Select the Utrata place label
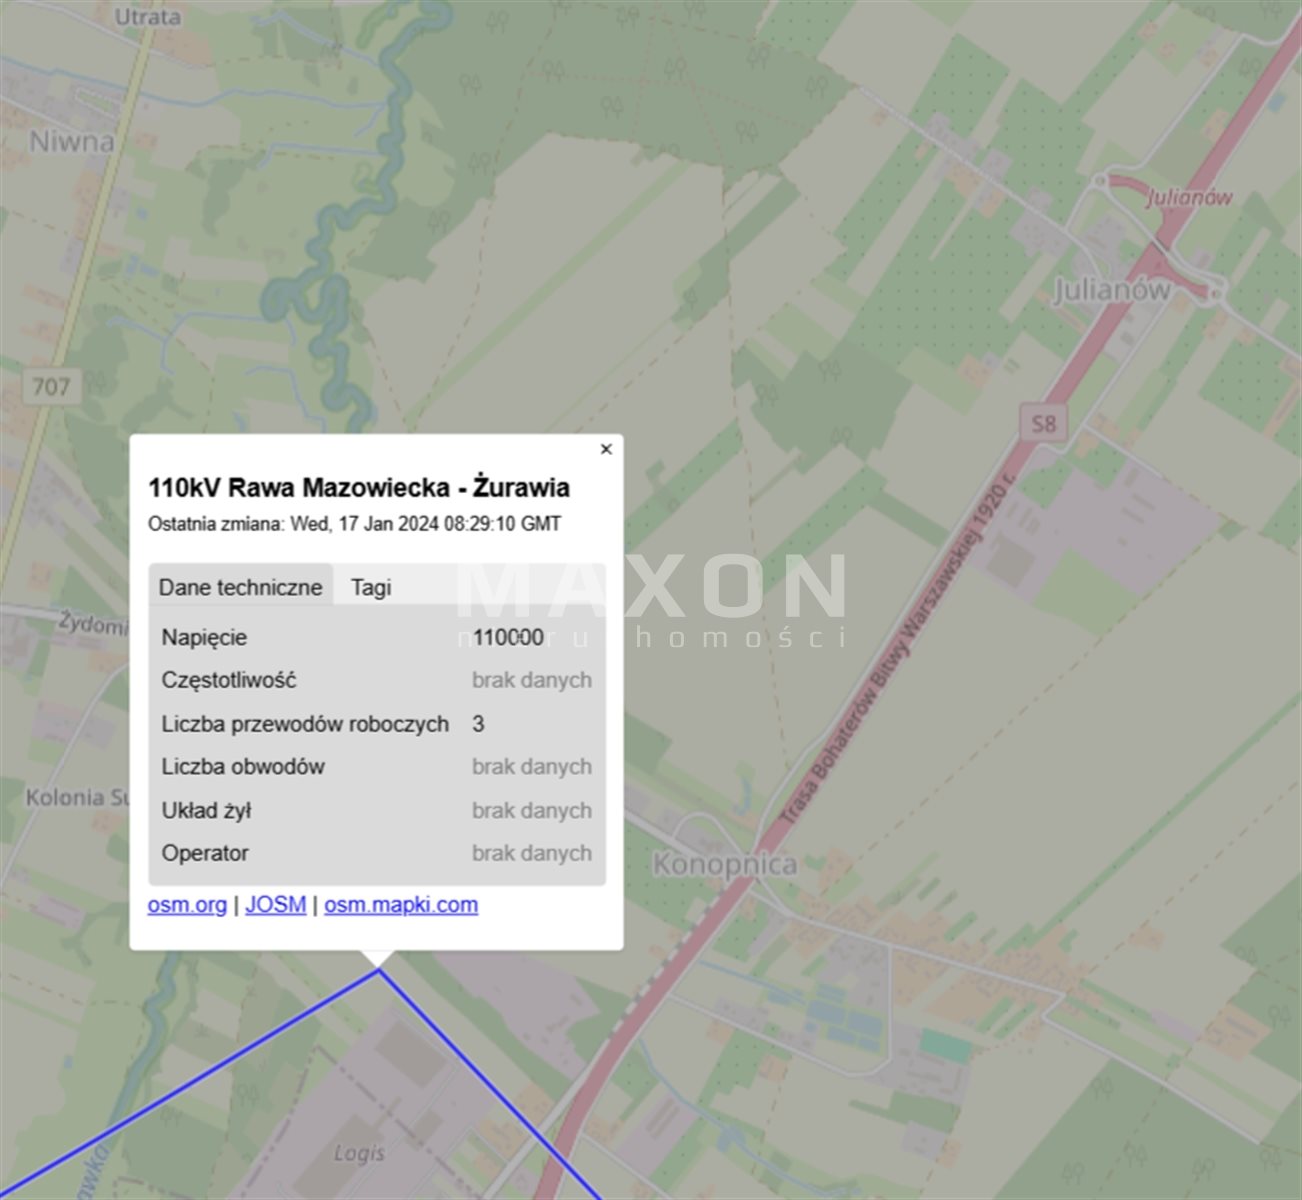Screen dimensions: 1302x1200 [x=148, y=17]
